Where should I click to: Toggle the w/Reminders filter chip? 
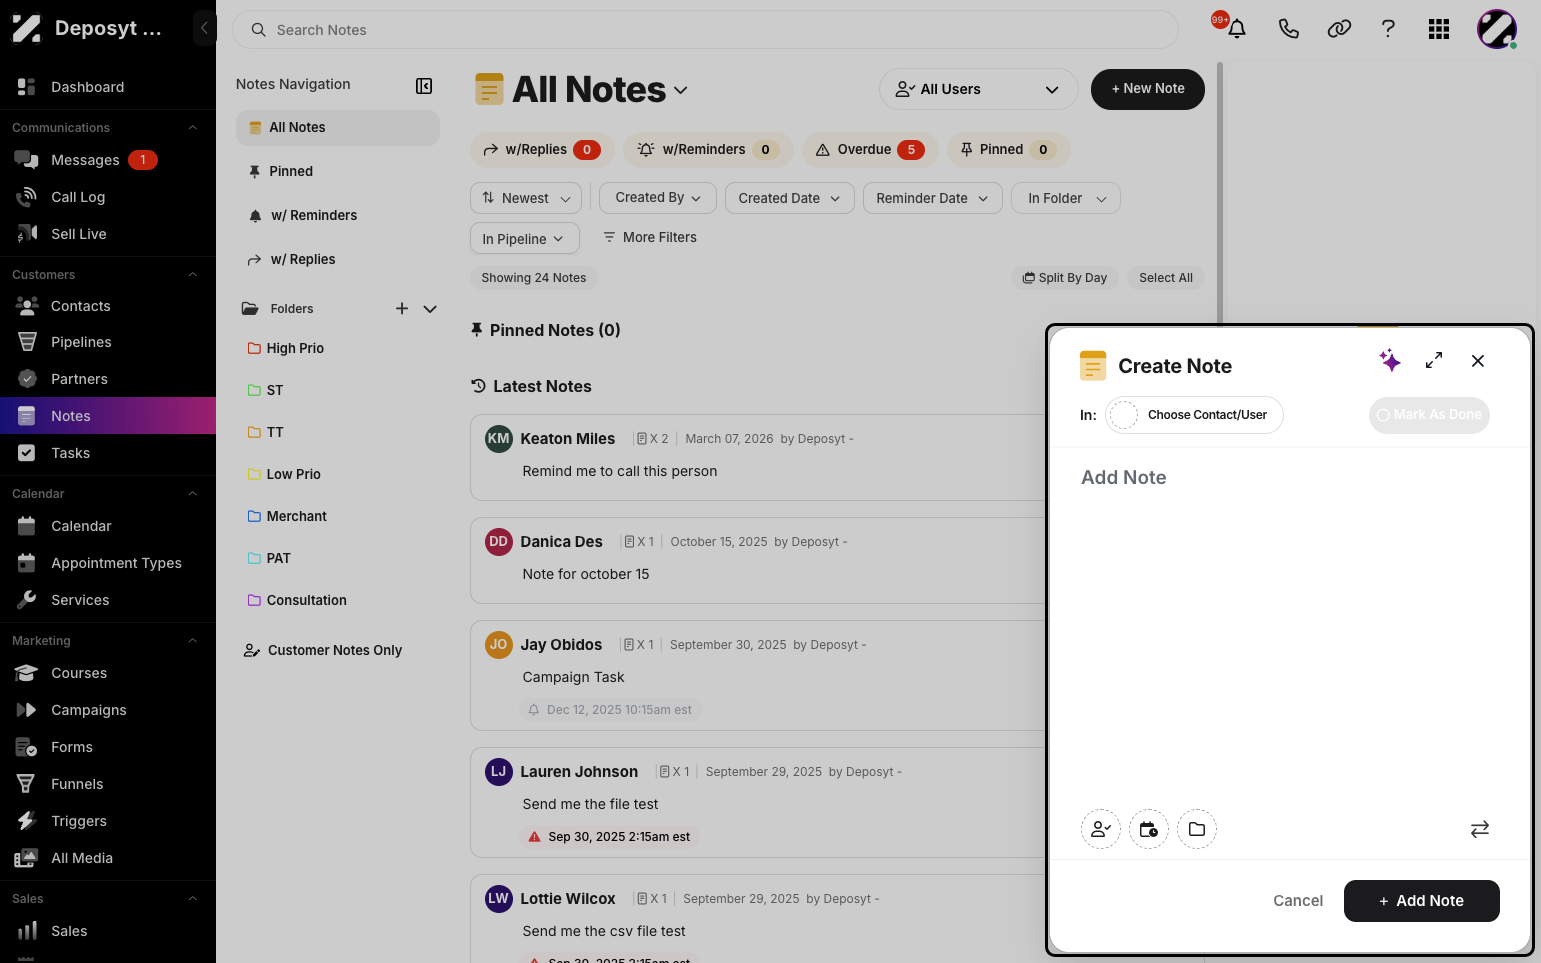[x=708, y=150]
